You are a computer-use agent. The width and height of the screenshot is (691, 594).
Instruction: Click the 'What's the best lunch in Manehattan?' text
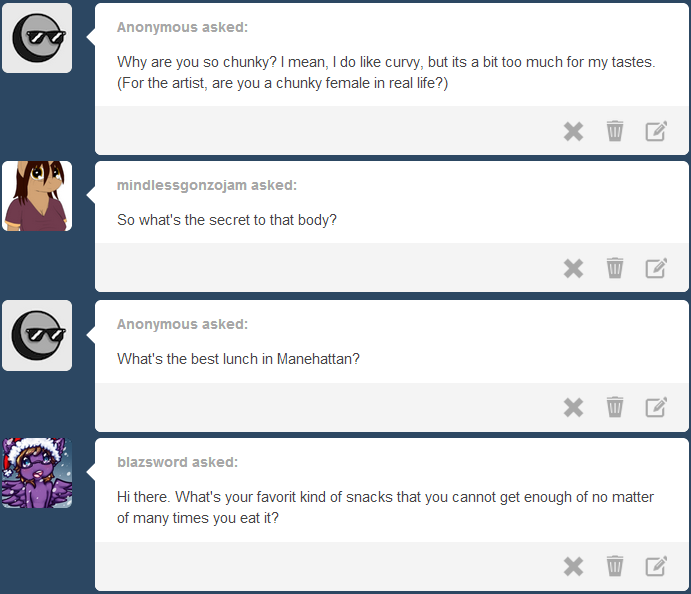pos(238,359)
